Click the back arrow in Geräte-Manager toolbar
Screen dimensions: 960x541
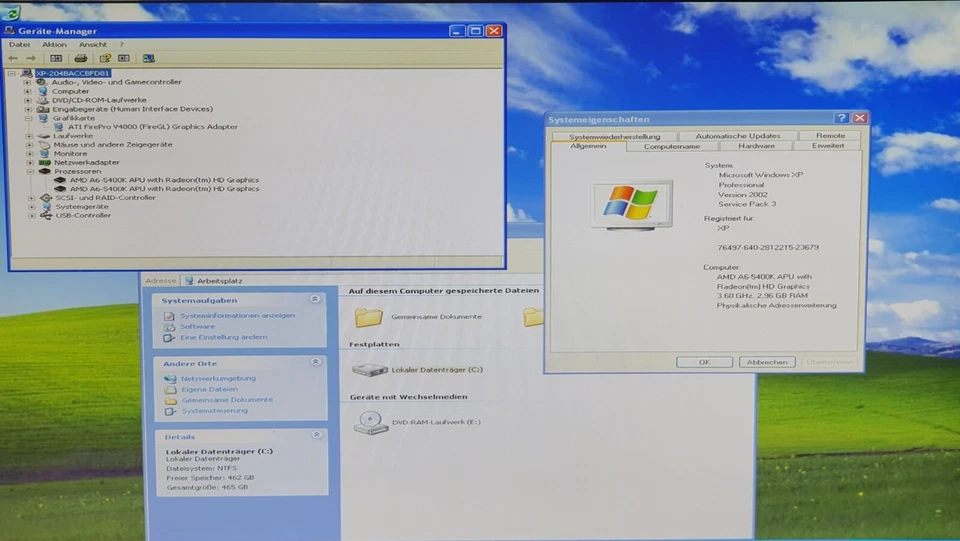point(13,58)
